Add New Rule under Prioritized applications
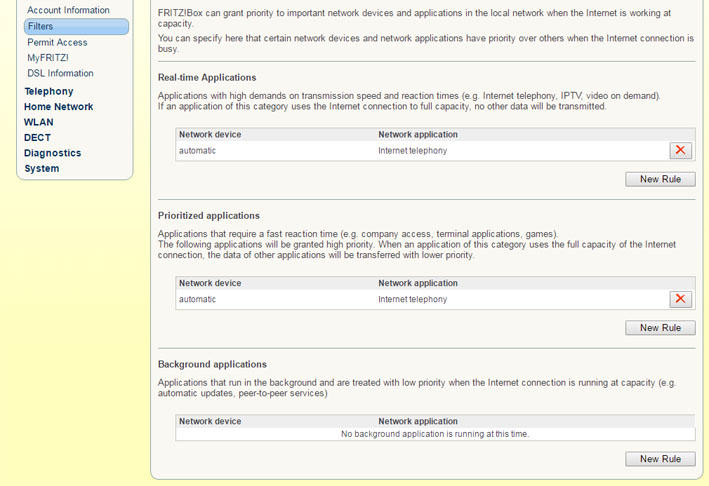The height and width of the screenshot is (486, 709). point(660,328)
